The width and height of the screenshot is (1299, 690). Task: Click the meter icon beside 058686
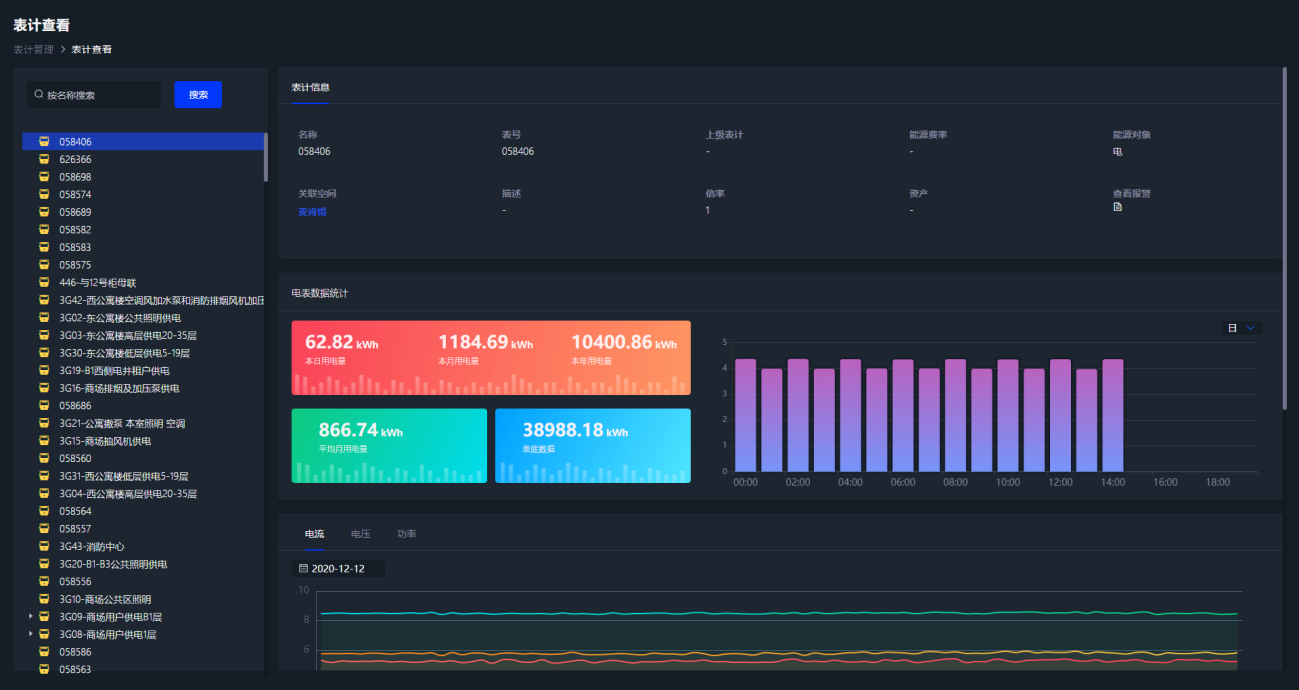(44, 406)
